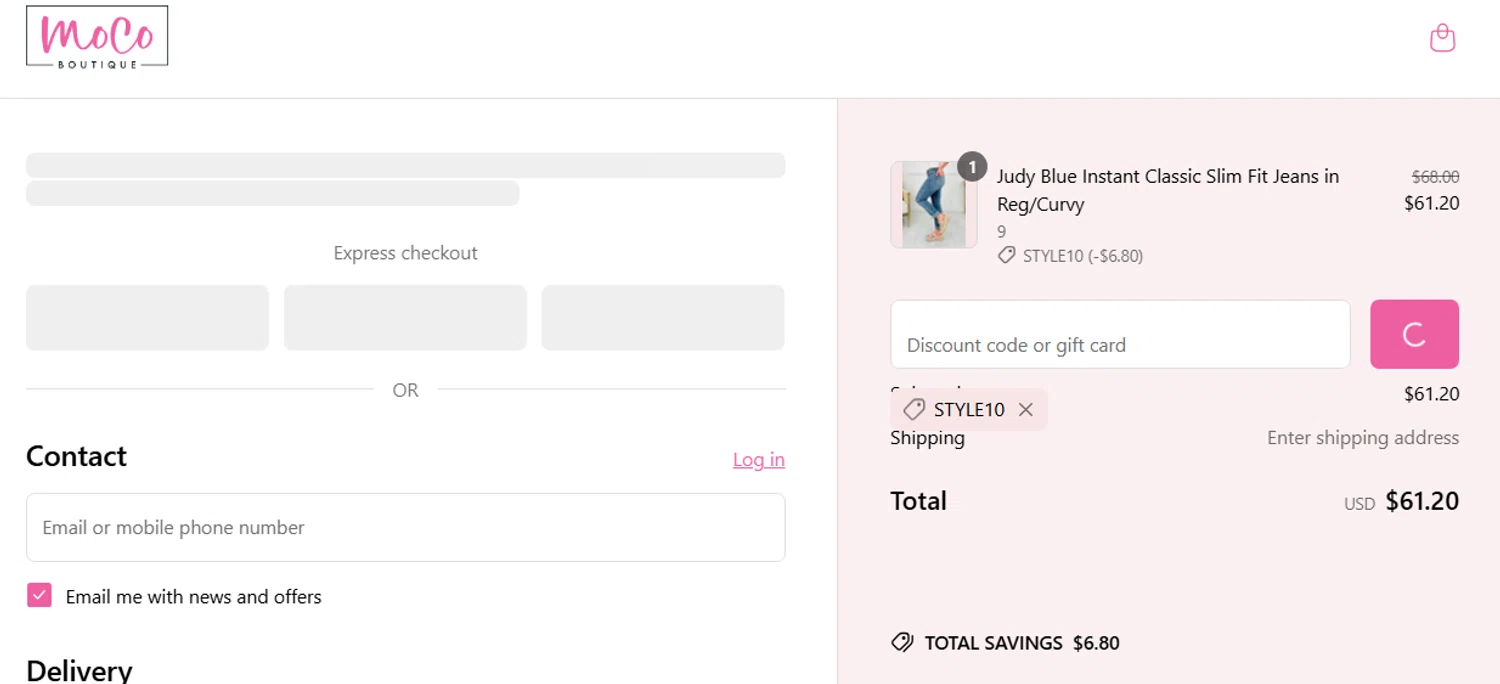1500x684 pixels.
Task: Click the quantity badge on jeans thumbnail
Action: [971, 166]
